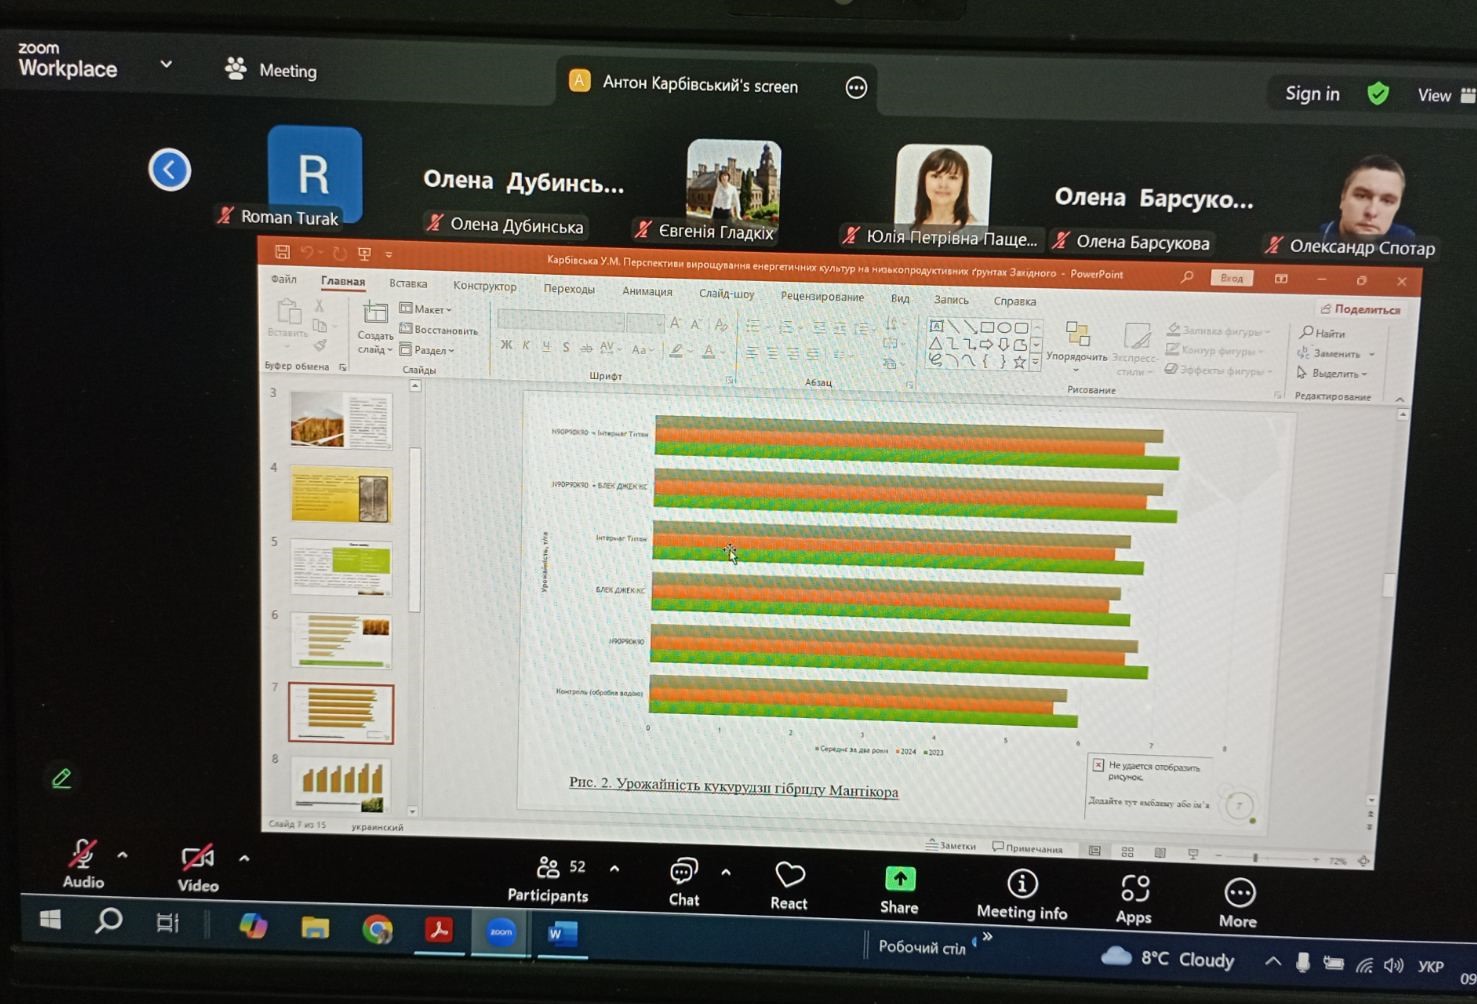This screenshot has height=1004, width=1477.
Task: Select Roman Turak participant tile
Action: click(x=313, y=177)
